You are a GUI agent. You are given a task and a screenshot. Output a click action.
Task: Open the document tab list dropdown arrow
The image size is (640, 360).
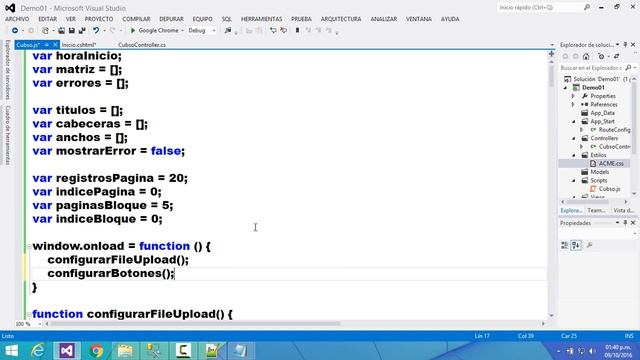552,45
